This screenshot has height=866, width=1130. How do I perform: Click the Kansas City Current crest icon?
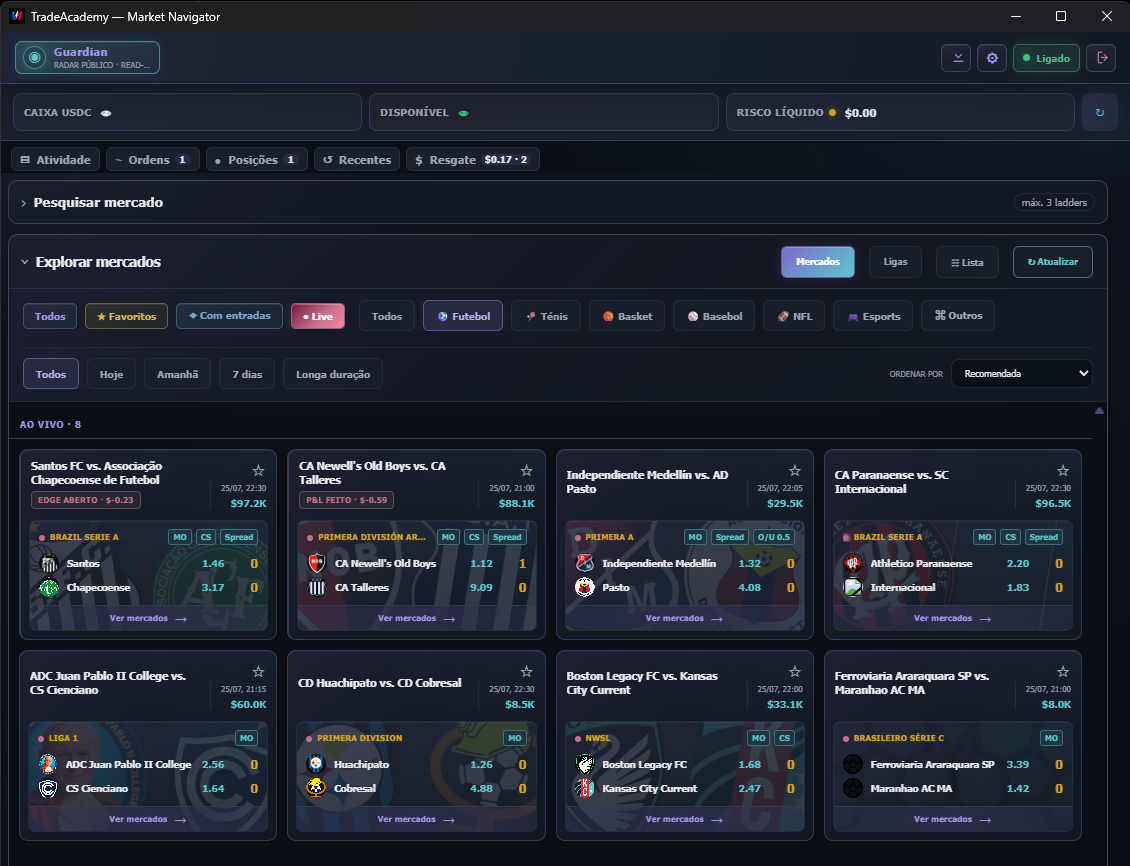tap(584, 789)
